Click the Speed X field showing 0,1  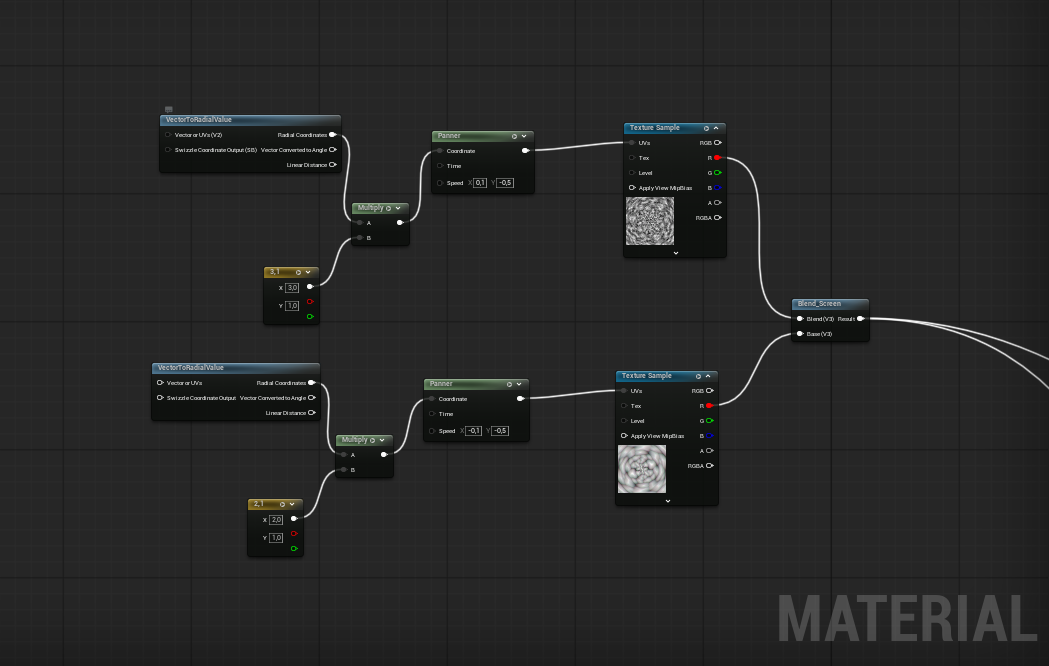pyautogui.click(x=480, y=183)
